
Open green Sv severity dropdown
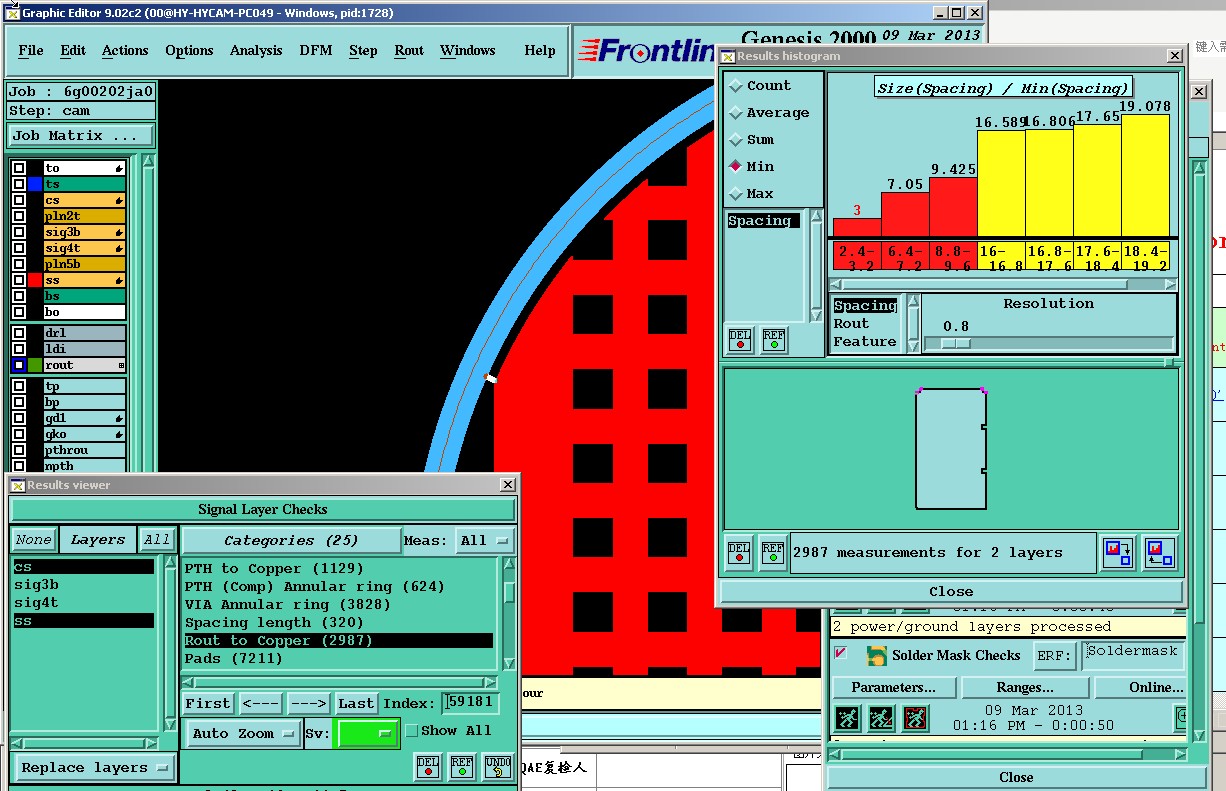[x=367, y=734]
